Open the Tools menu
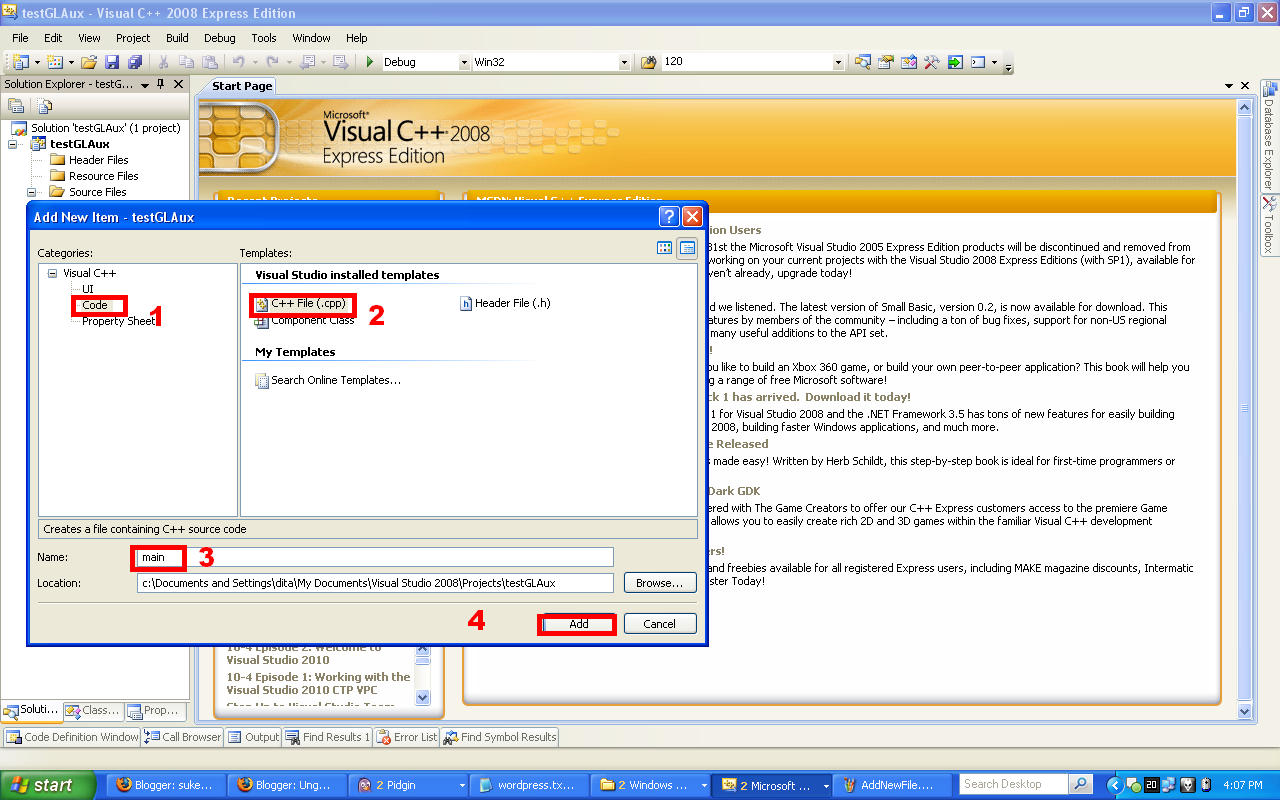 tap(264, 38)
